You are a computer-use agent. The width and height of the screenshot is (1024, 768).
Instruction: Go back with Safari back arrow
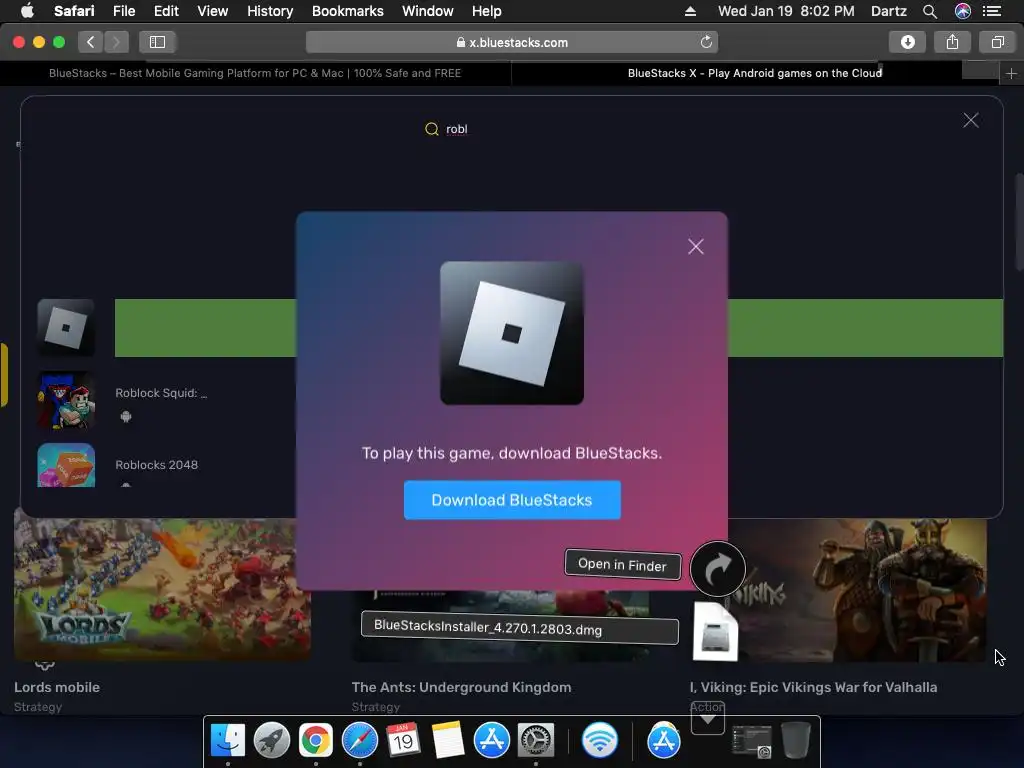(x=91, y=42)
